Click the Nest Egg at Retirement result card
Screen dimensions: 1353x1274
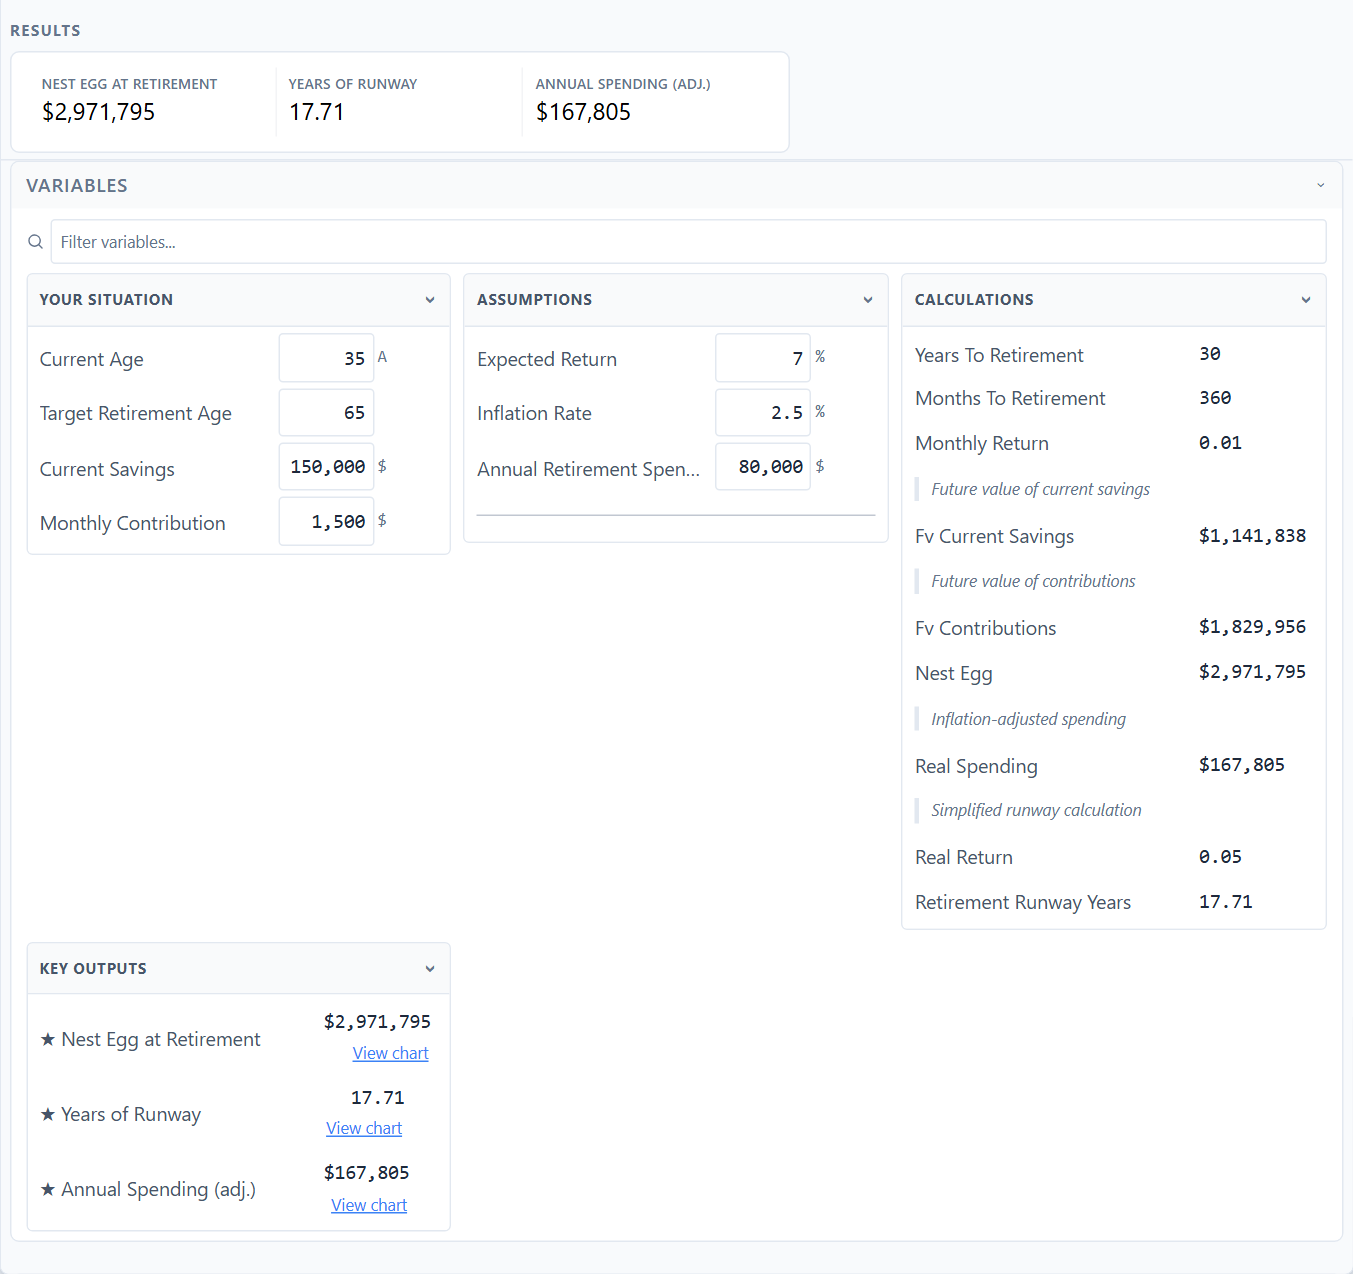(x=153, y=101)
